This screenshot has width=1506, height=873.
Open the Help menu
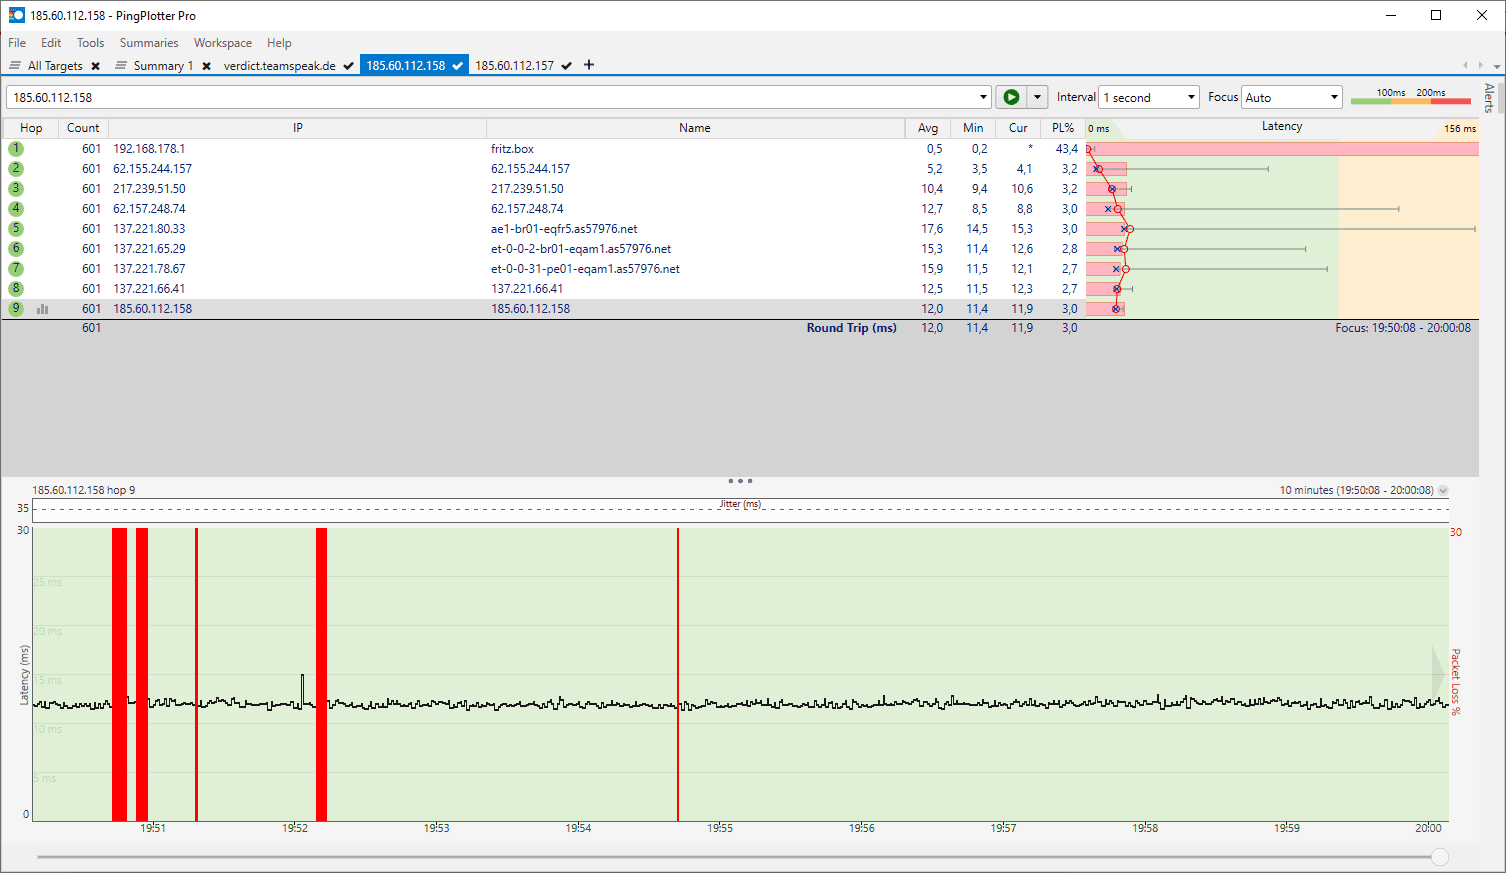click(x=279, y=43)
